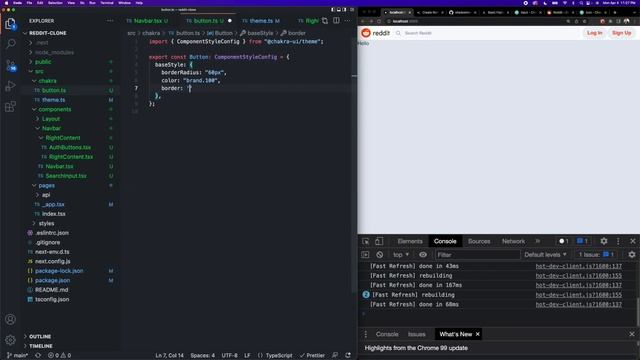Open package.json in the explorer
Screen dimensions: 640x360
click(52, 280)
